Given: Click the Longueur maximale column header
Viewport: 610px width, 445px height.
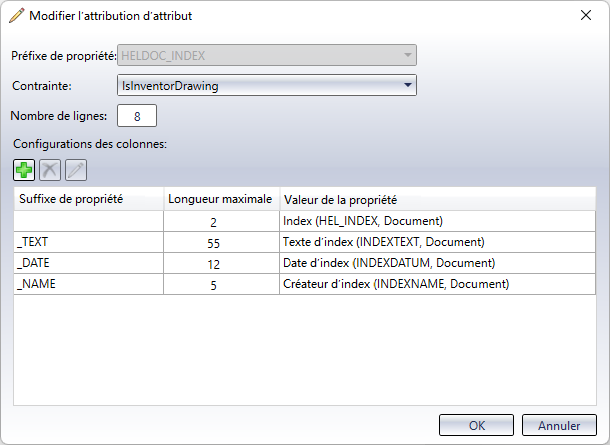Looking at the screenshot, I should click(220, 198).
